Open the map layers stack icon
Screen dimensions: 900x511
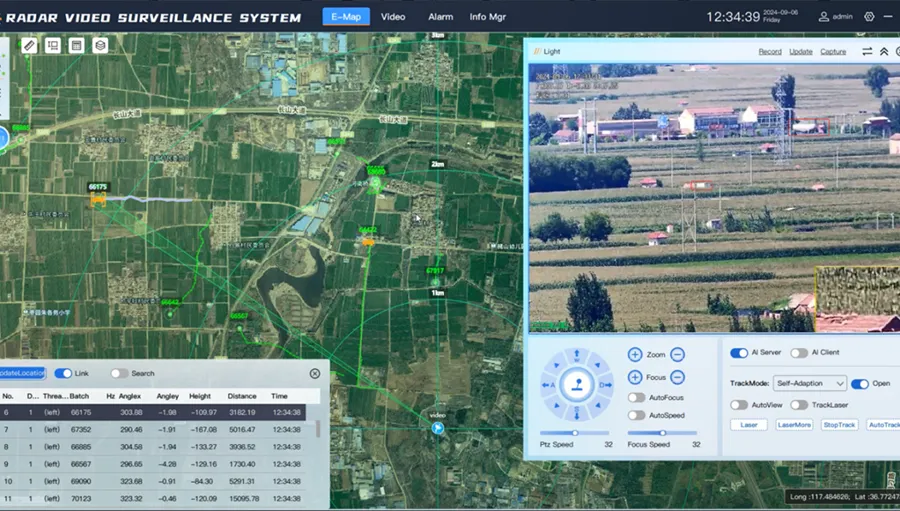(100, 45)
